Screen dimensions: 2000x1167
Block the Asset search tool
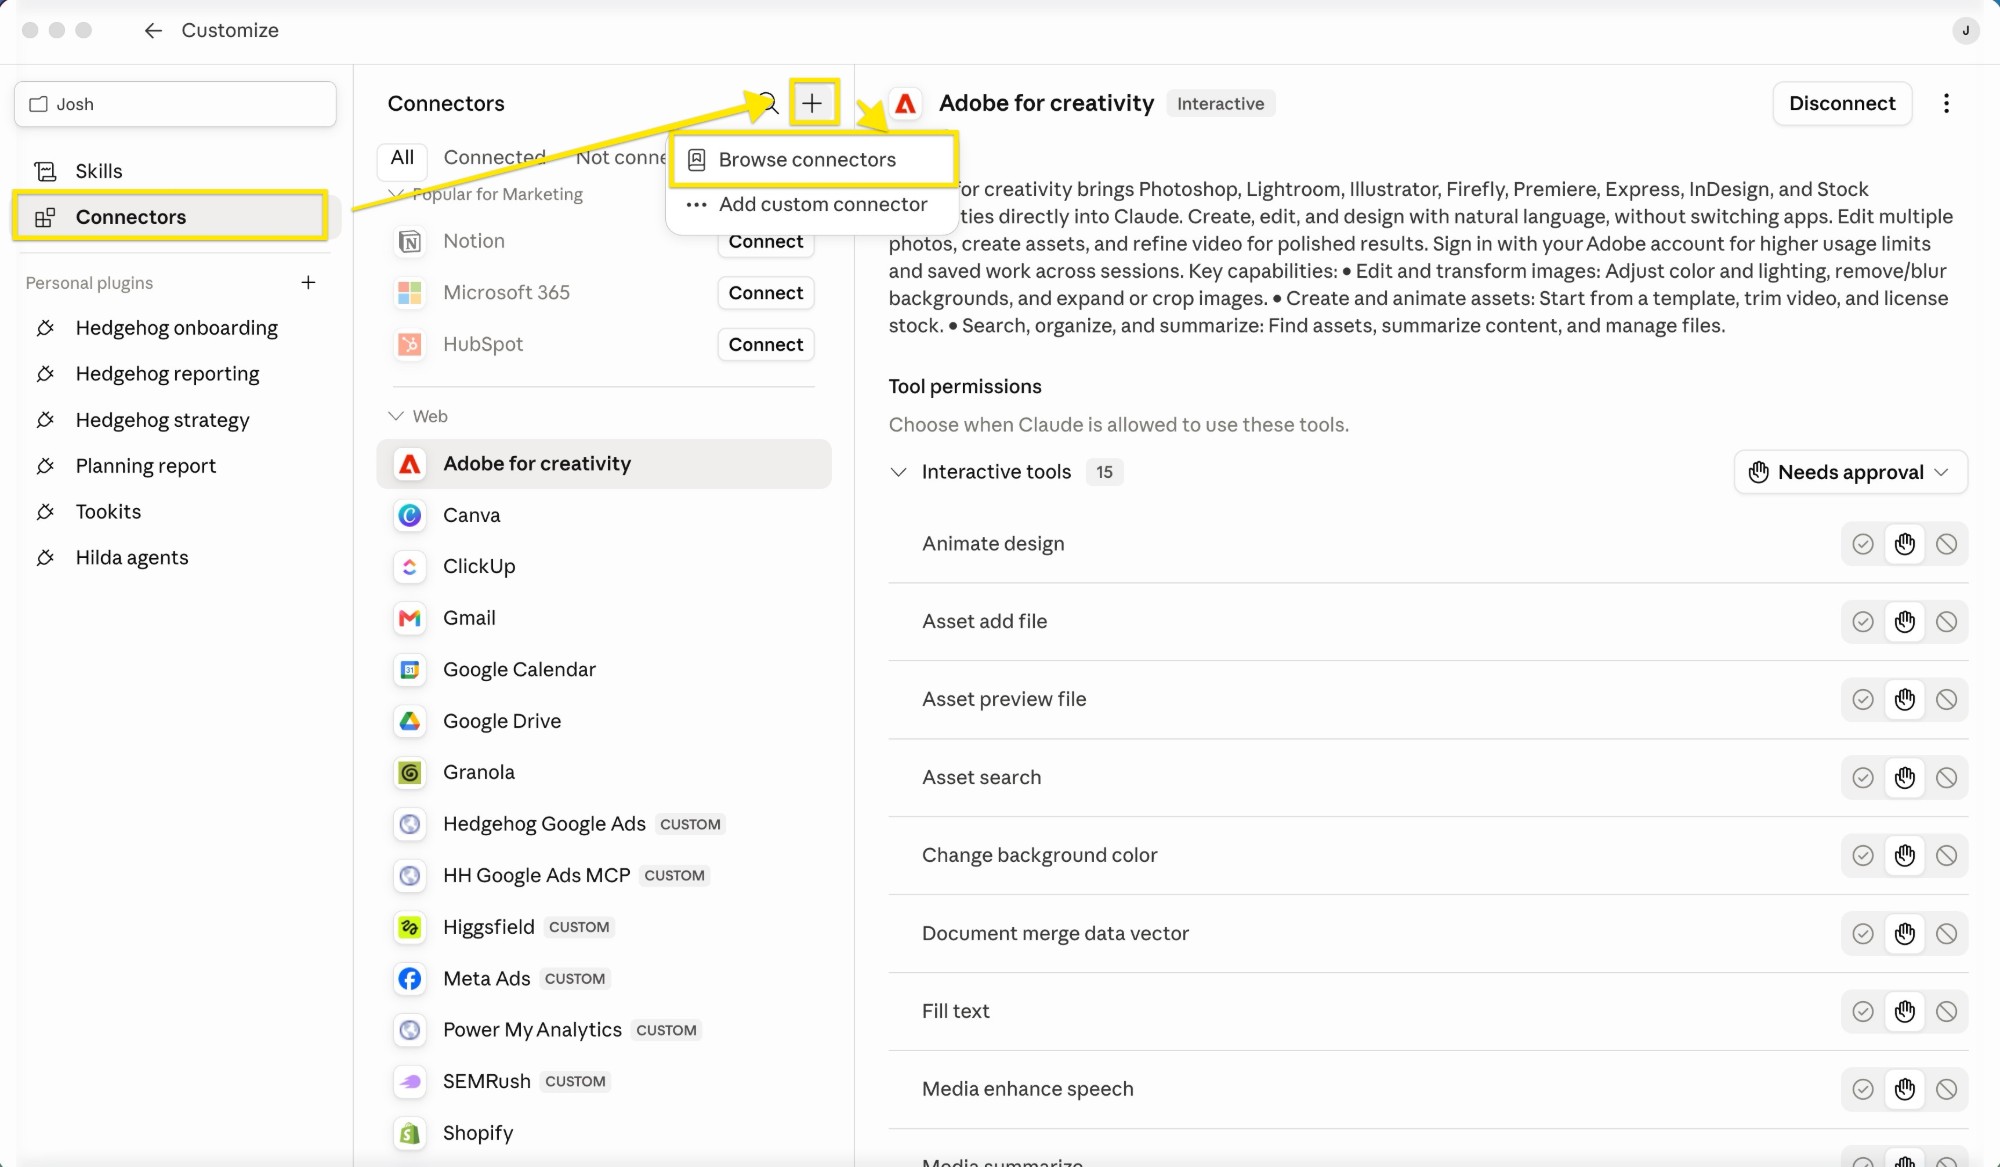(1946, 778)
